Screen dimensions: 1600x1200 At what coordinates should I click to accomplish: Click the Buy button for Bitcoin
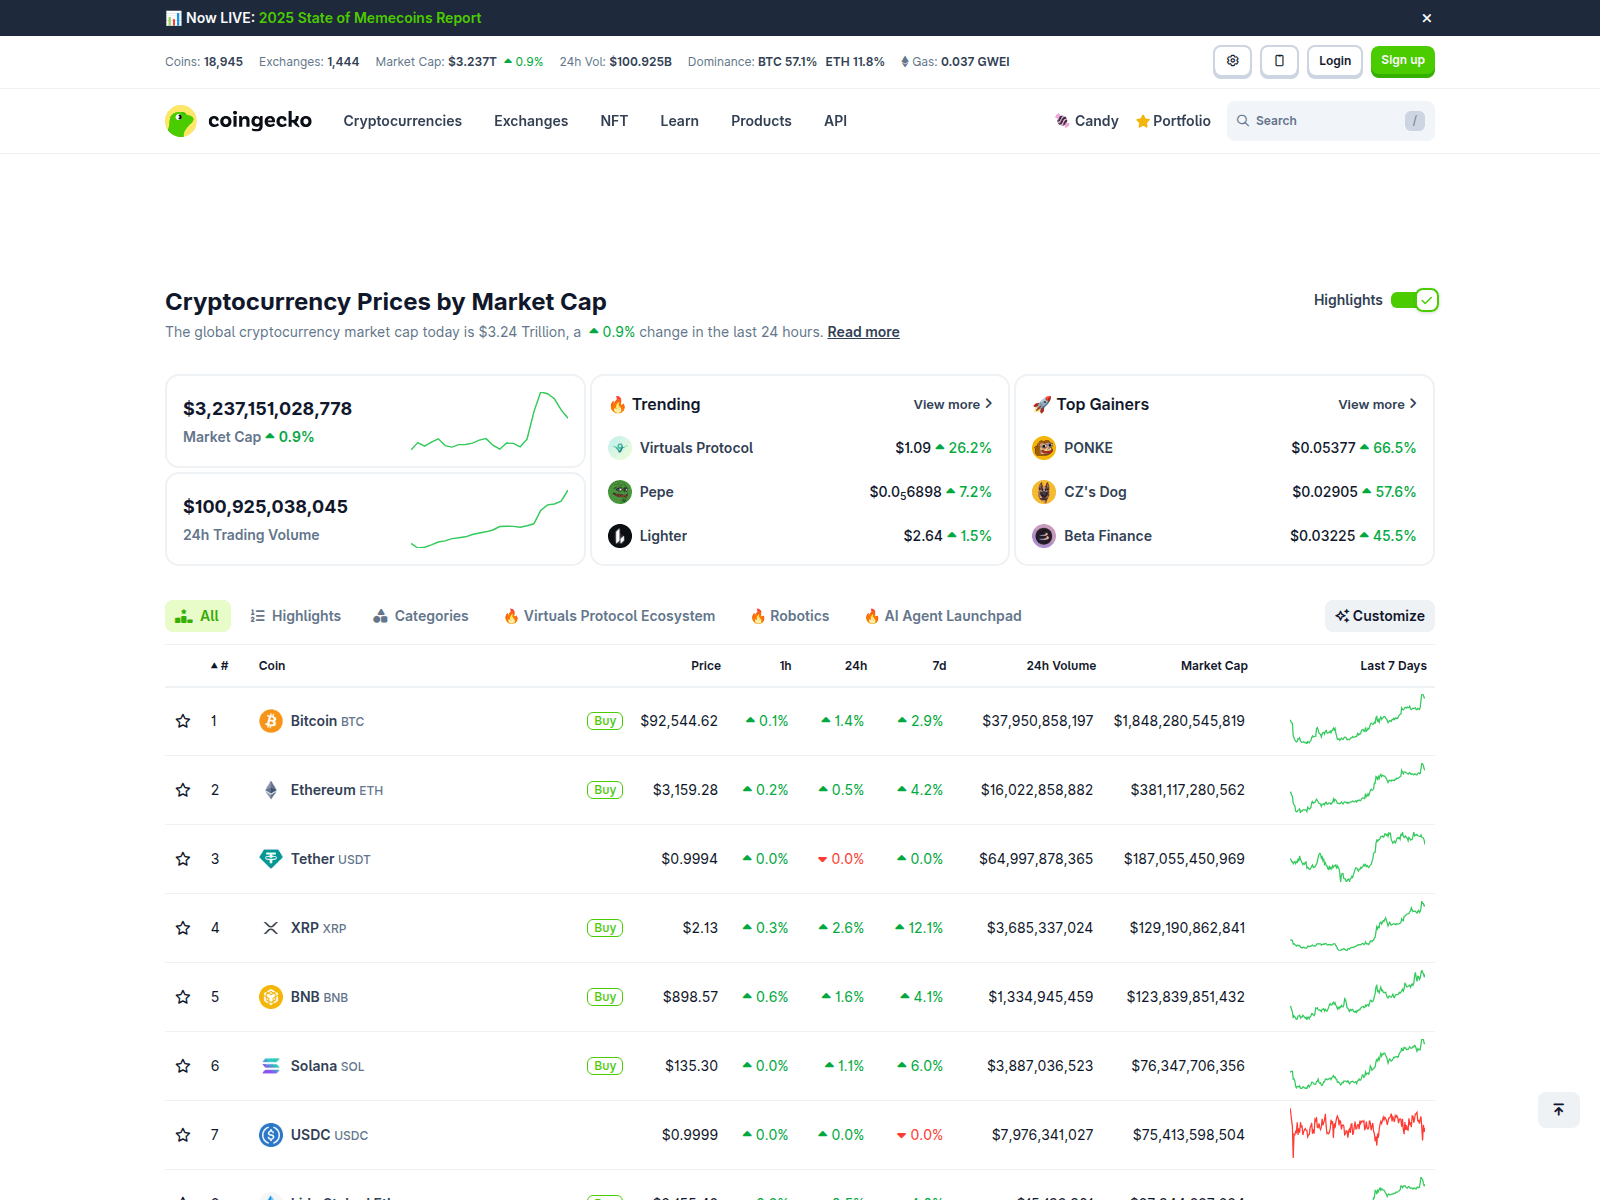[605, 721]
